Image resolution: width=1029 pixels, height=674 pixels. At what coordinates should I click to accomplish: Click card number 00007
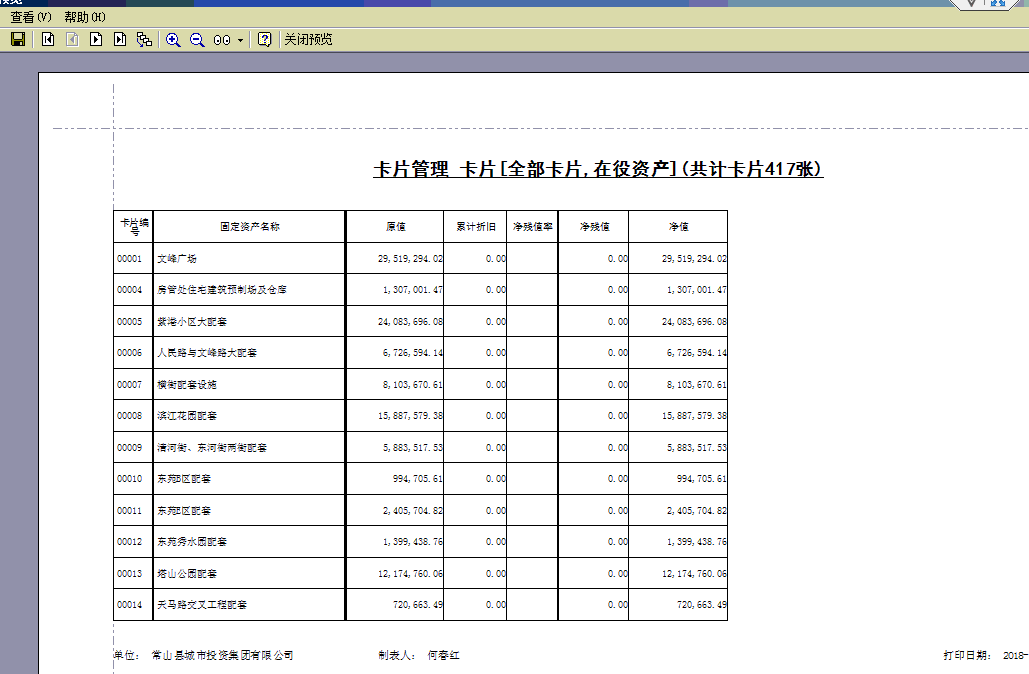pyautogui.click(x=129, y=385)
